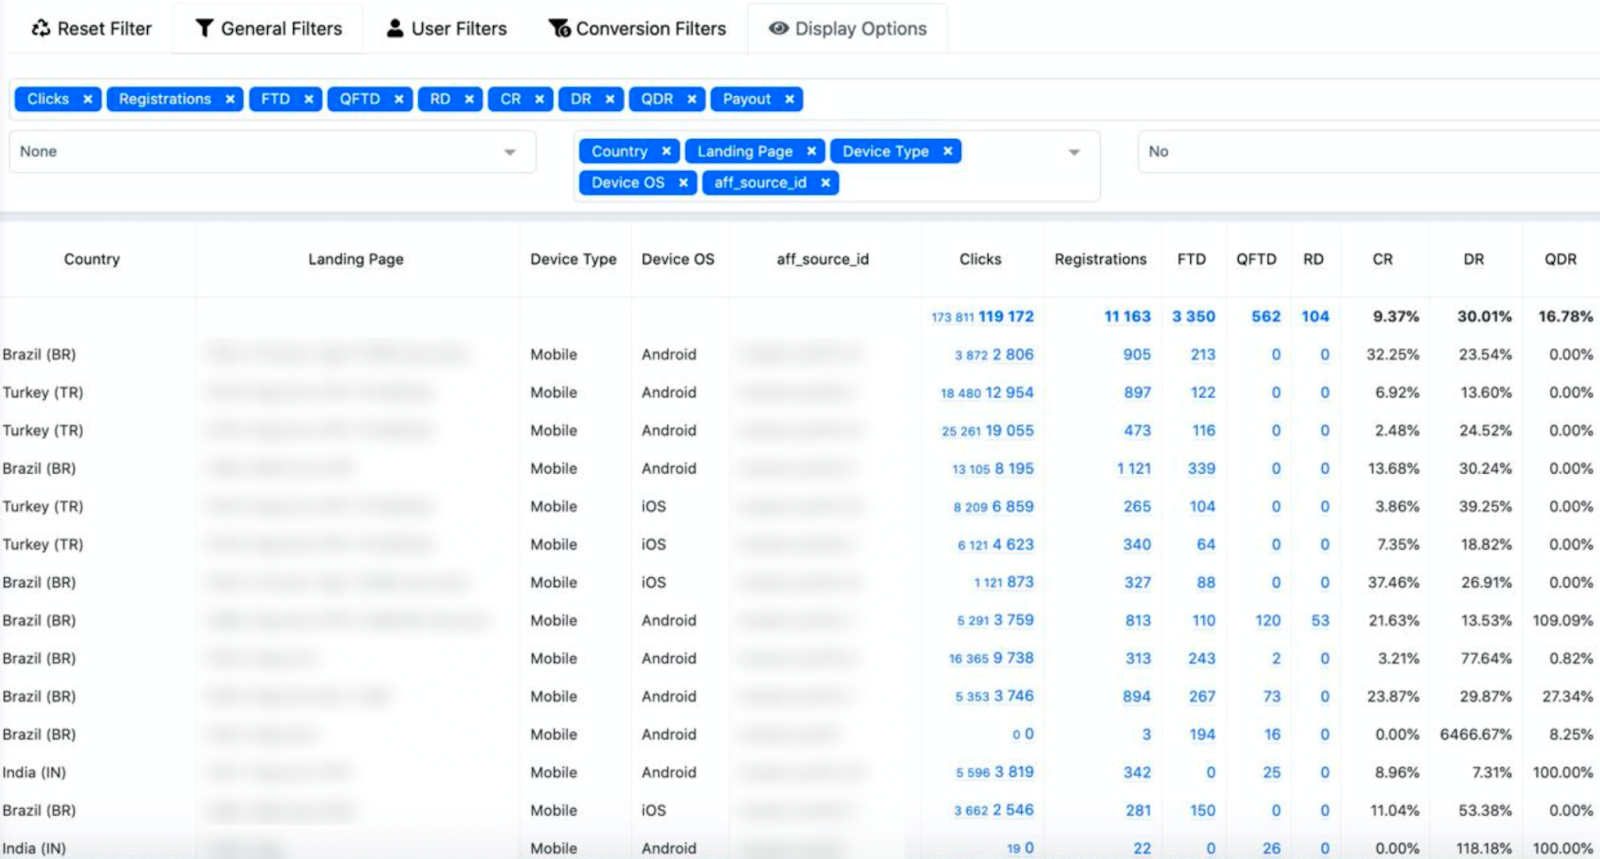Click FTD value 213
1600x859 pixels.
(1203, 354)
